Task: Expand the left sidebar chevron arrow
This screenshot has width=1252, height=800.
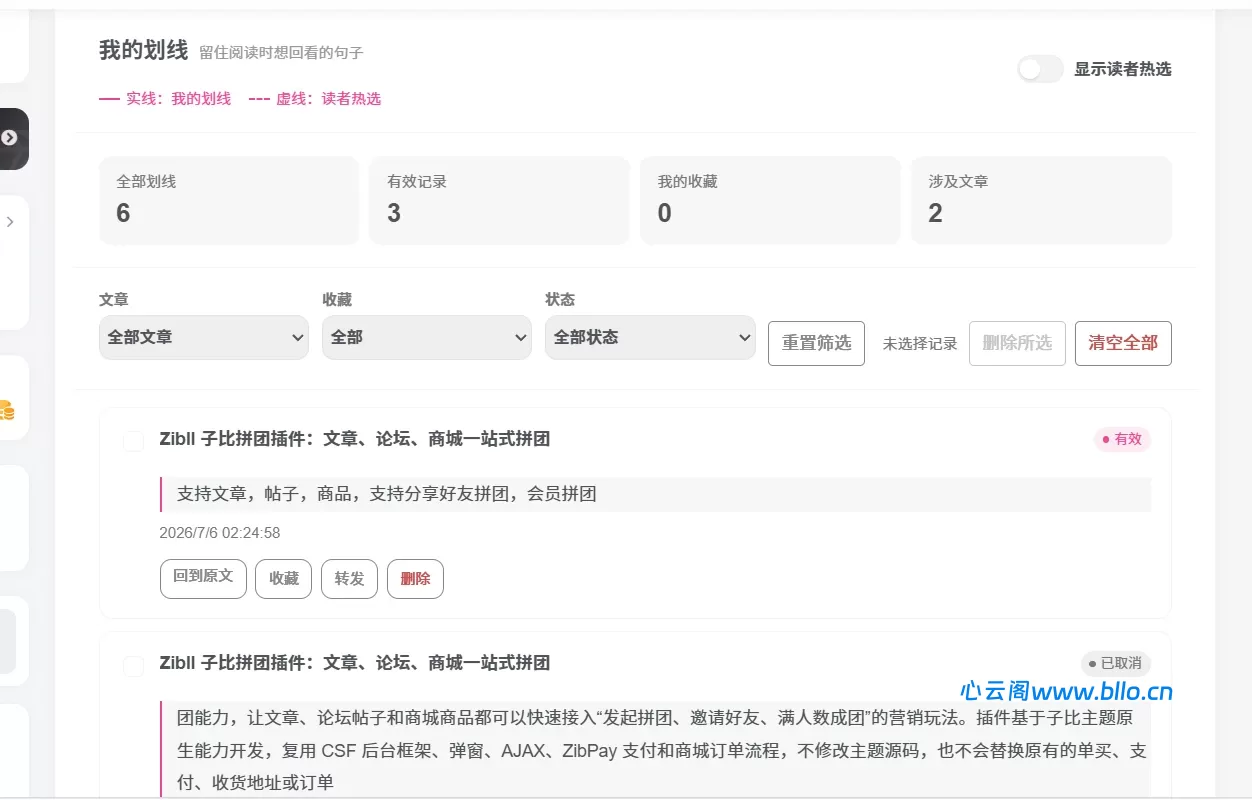Action: (x=10, y=222)
